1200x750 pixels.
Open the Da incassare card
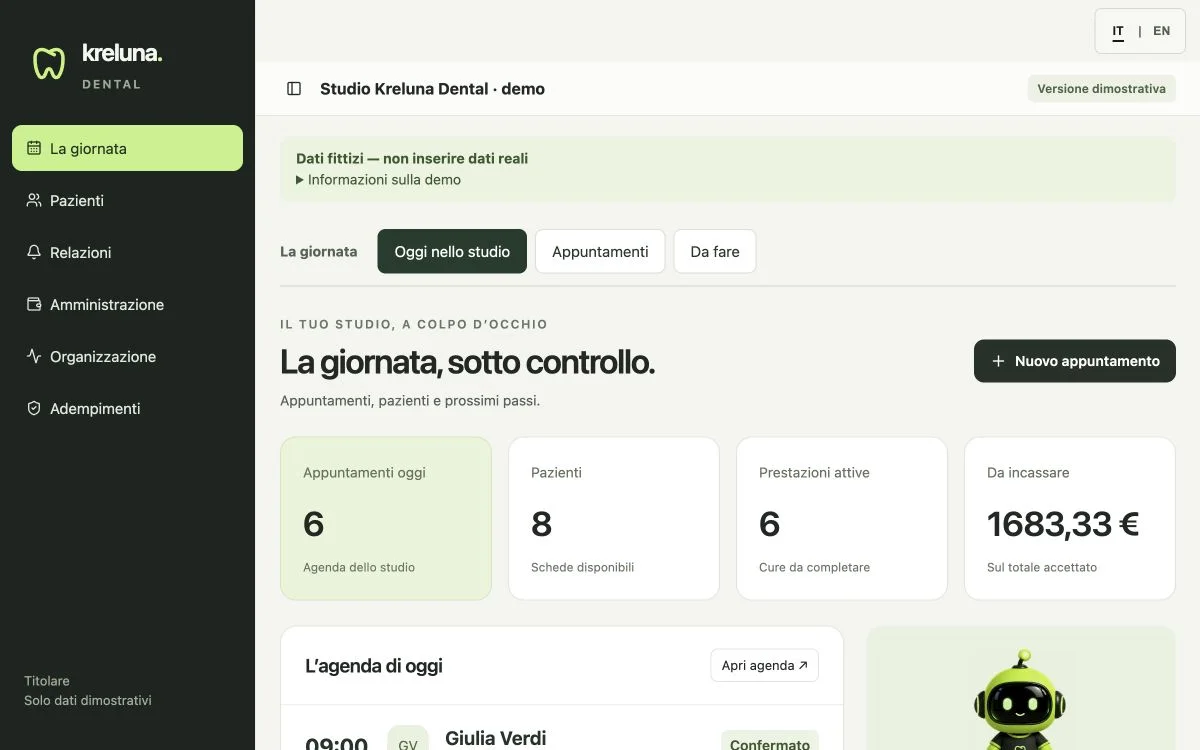coord(1070,518)
